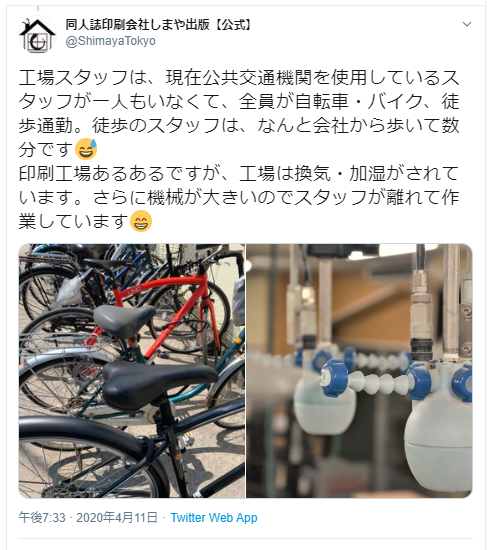
Task: Click the house logo in the avatar
Action: tap(37, 35)
